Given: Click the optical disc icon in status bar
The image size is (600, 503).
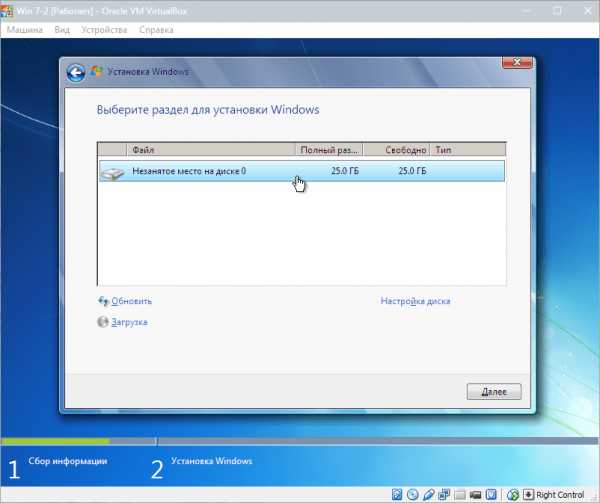Looking at the screenshot, I should pos(413,494).
